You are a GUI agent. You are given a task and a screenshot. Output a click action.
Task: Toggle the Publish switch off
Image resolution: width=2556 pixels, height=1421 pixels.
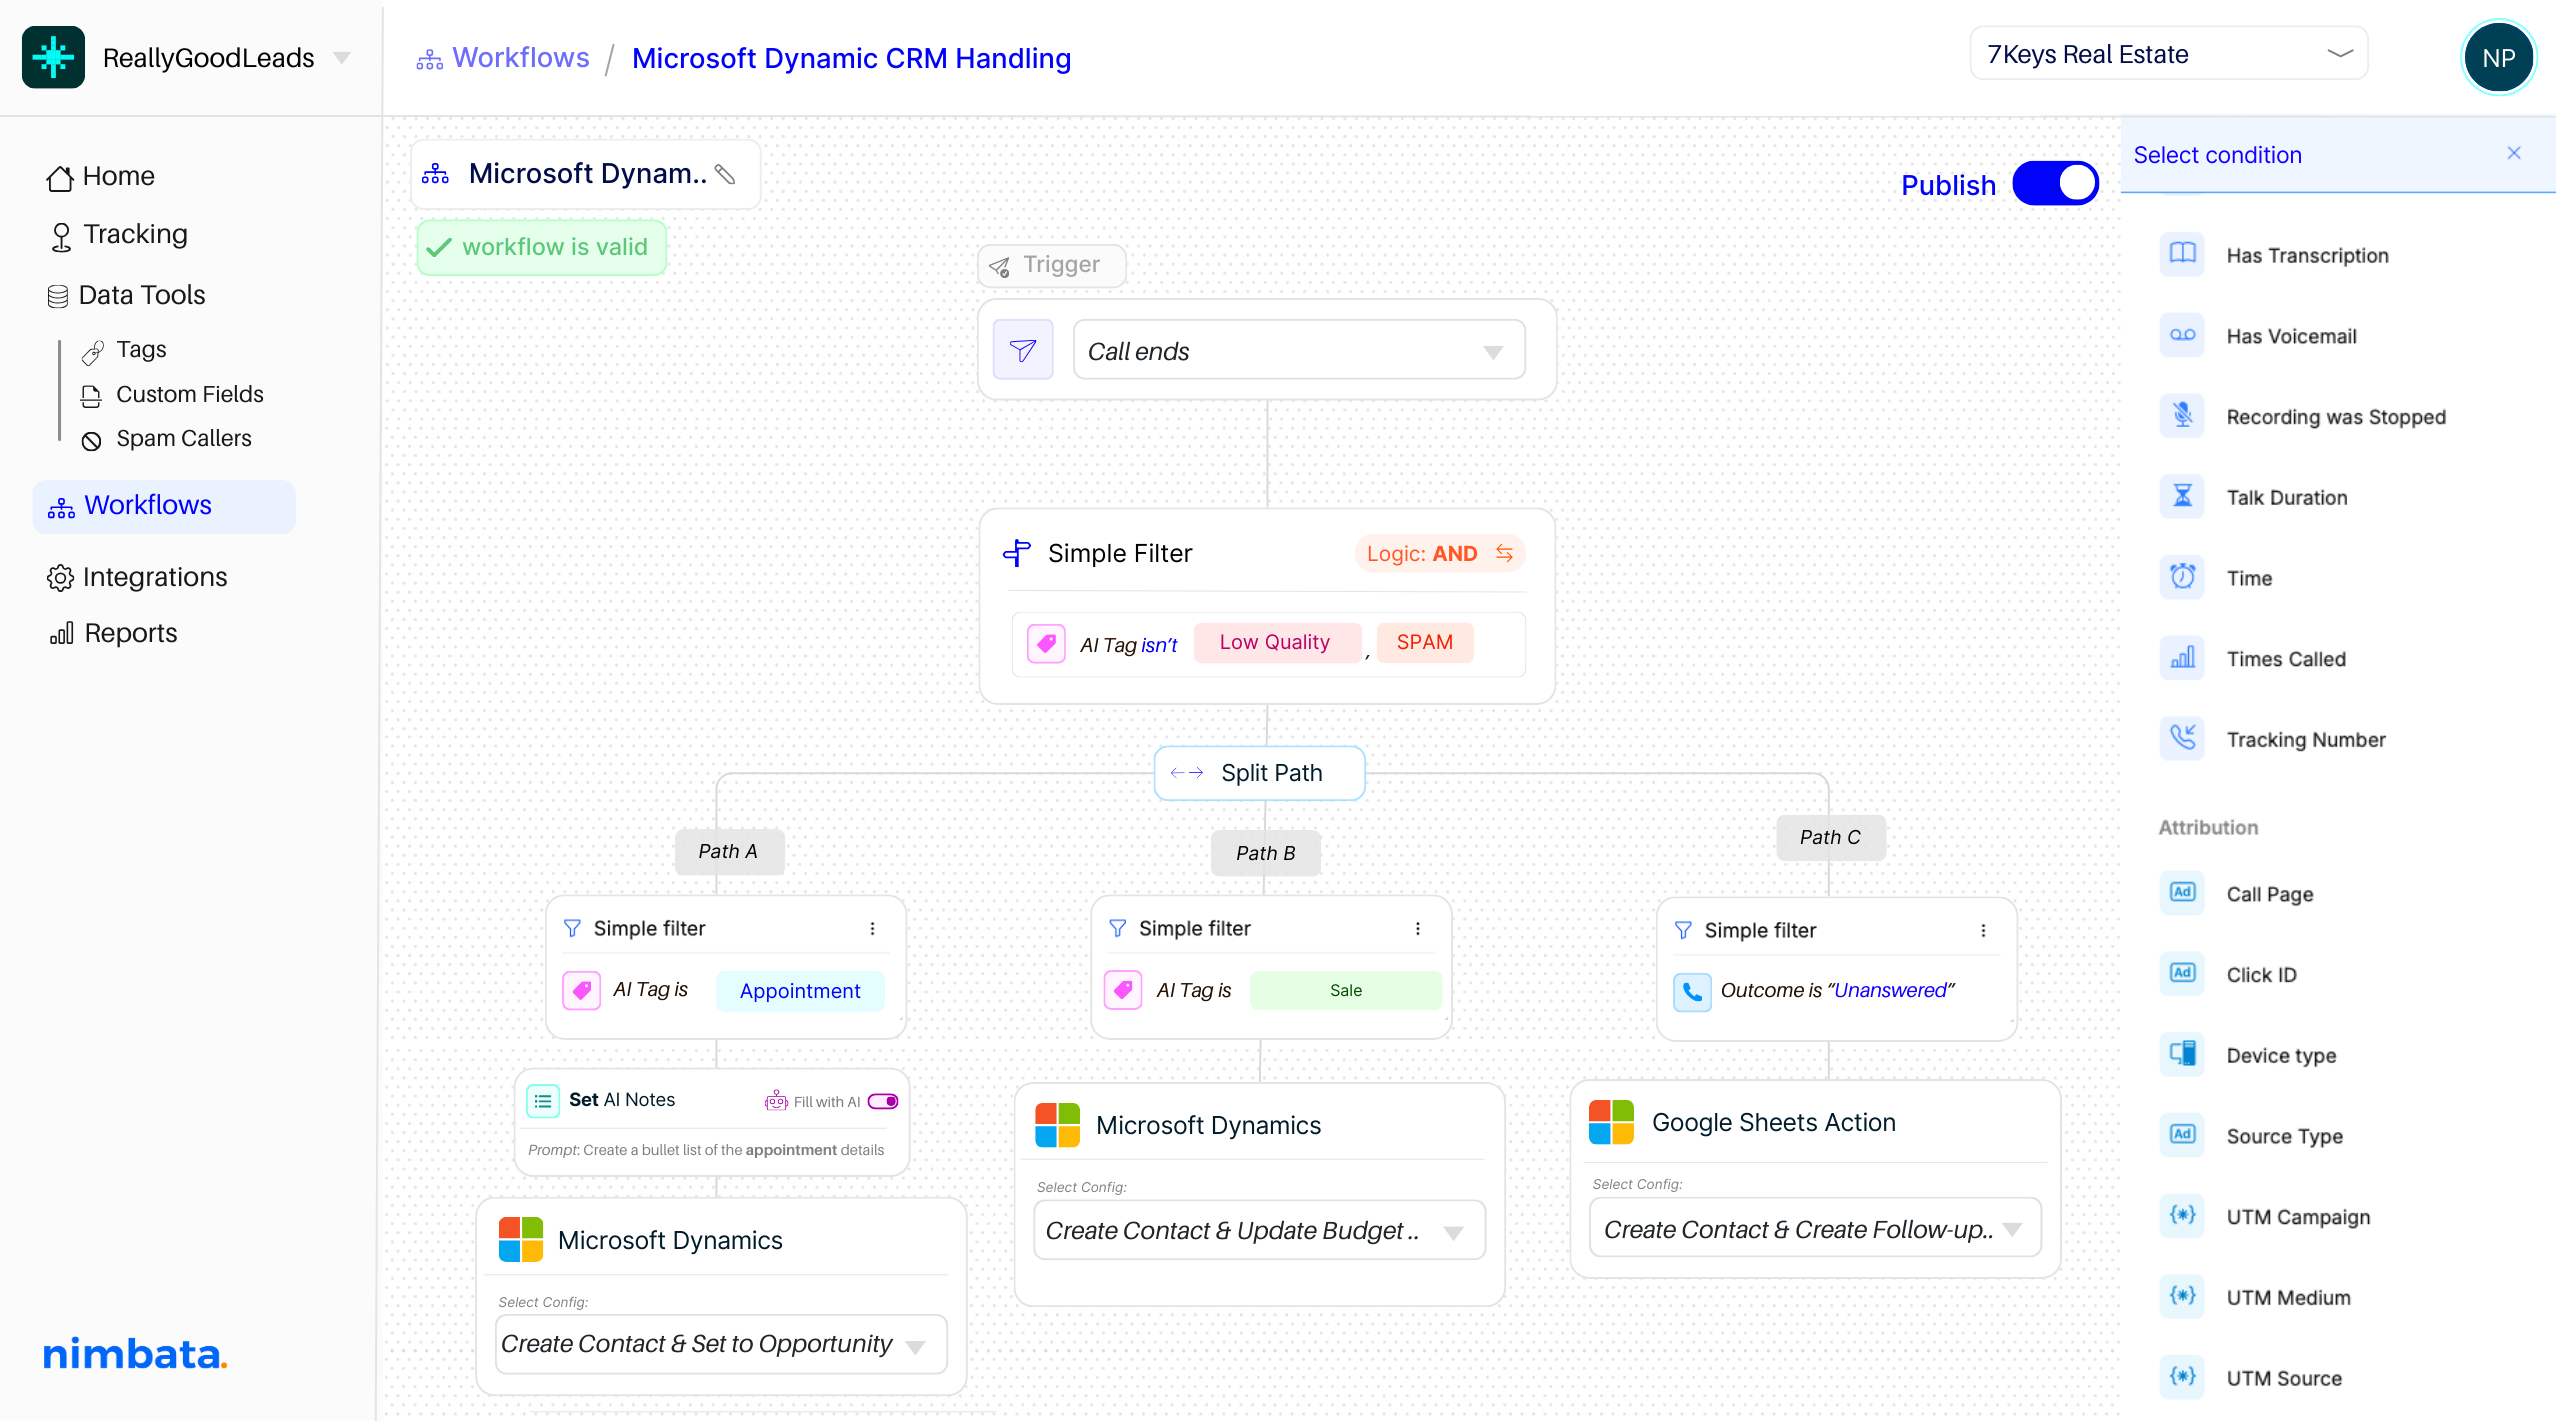pos(2055,184)
